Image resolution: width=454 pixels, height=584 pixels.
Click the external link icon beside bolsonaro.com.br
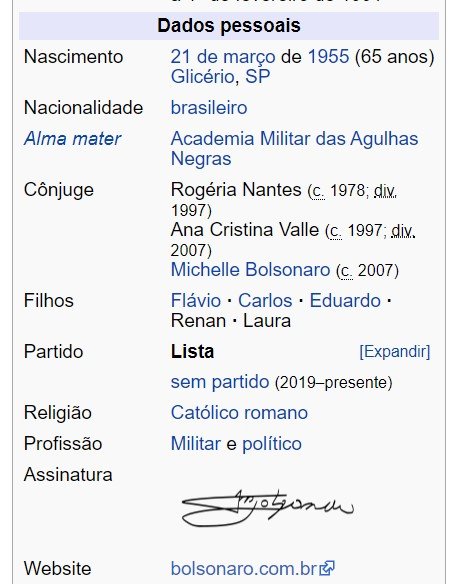coord(327,568)
